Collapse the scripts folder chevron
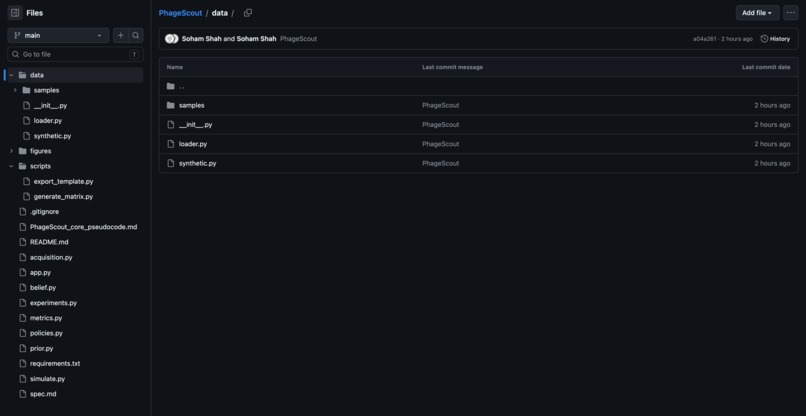The height and width of the screenshot is (416, 806). 11,166
